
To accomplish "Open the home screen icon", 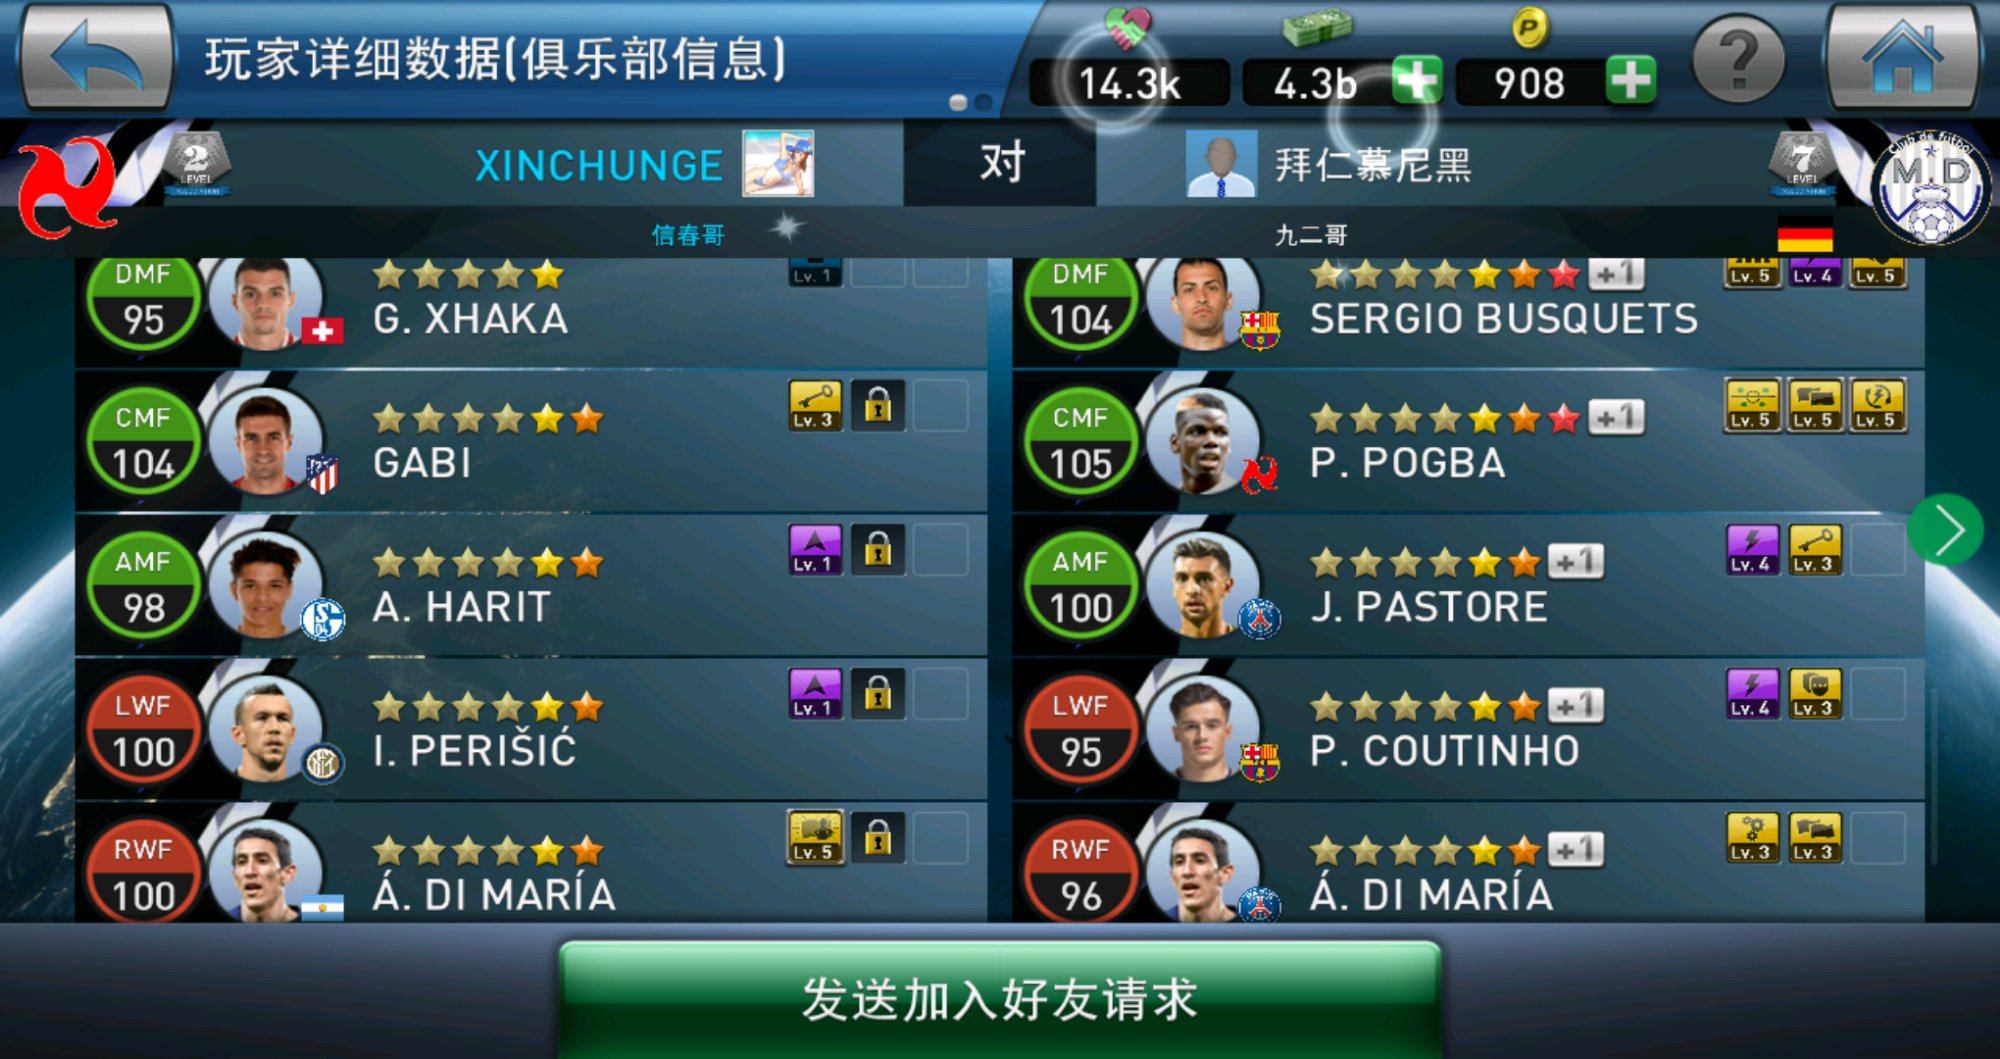I will pyautogui.click(x=1902, y=56).
